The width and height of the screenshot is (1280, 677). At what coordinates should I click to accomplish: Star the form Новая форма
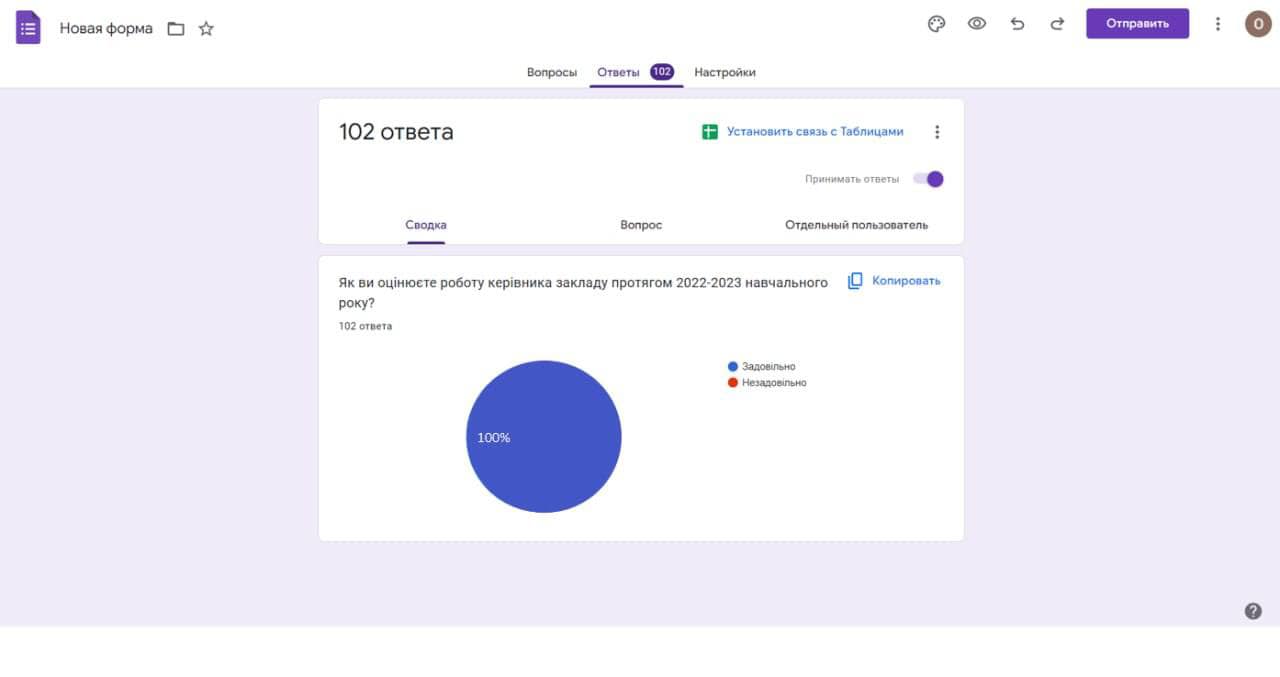pos(206,29)
